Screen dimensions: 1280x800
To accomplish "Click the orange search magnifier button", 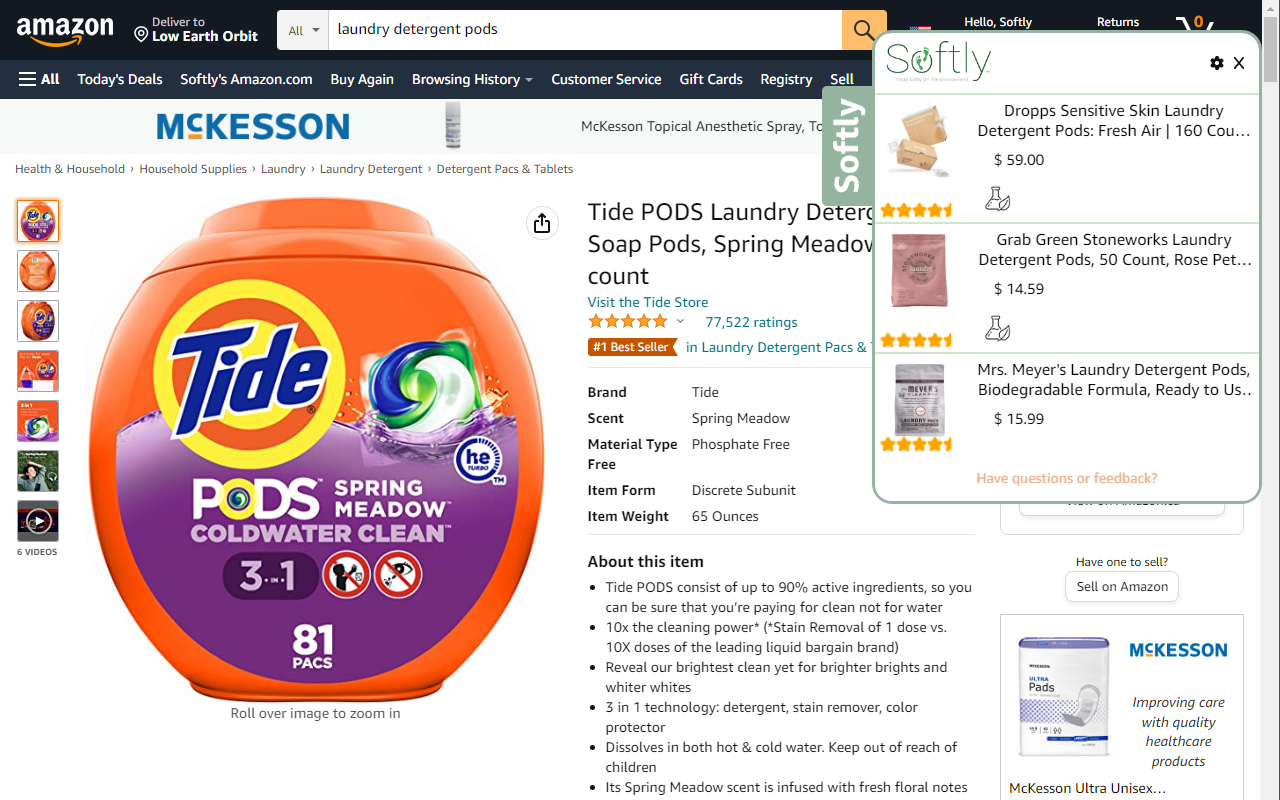I will [x=864, y=30].
